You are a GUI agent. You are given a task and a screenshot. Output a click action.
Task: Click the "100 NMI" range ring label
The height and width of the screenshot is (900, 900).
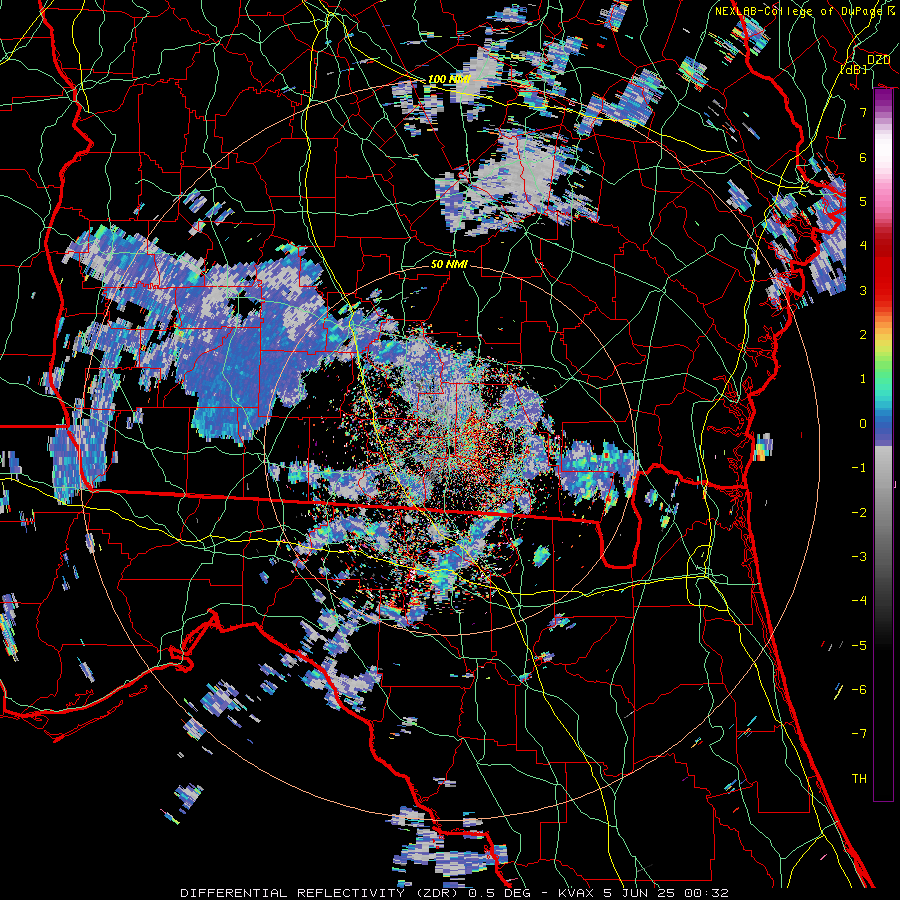pos(449,79)
